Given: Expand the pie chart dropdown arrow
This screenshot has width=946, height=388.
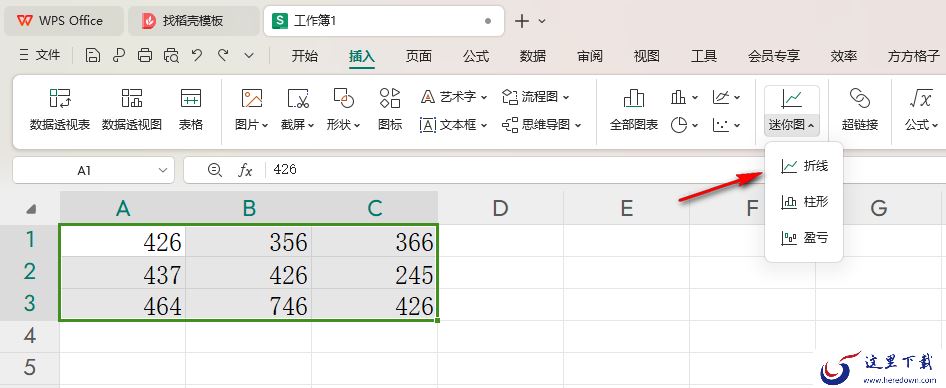Looking at the screenshot, I should (x=695, y=126).
